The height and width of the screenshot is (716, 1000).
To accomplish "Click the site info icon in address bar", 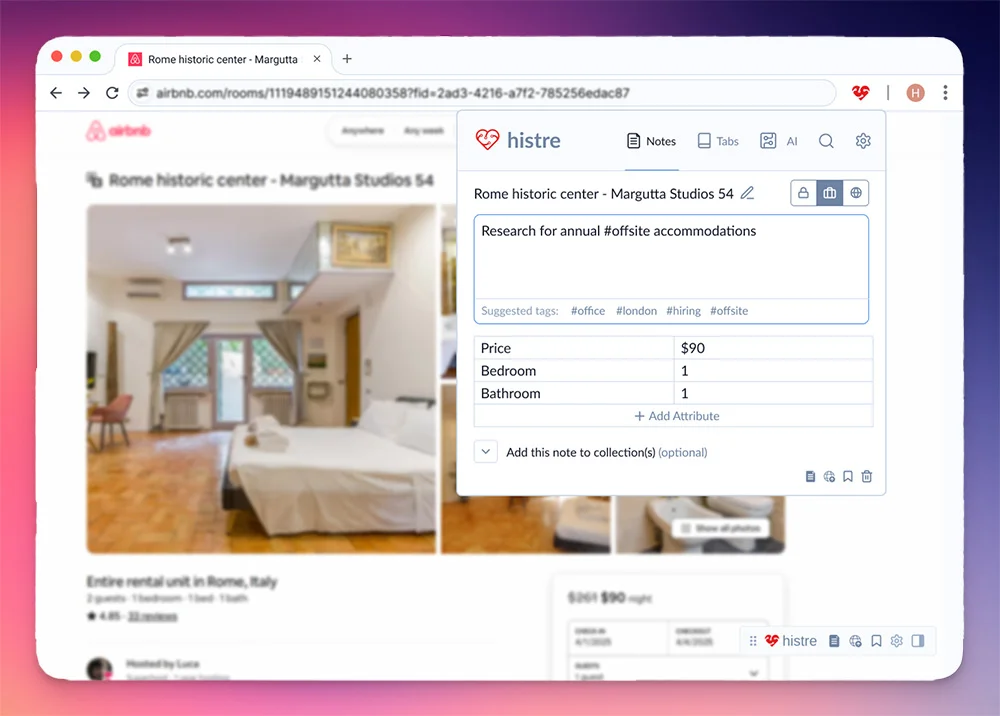I will tap(142, 93).
